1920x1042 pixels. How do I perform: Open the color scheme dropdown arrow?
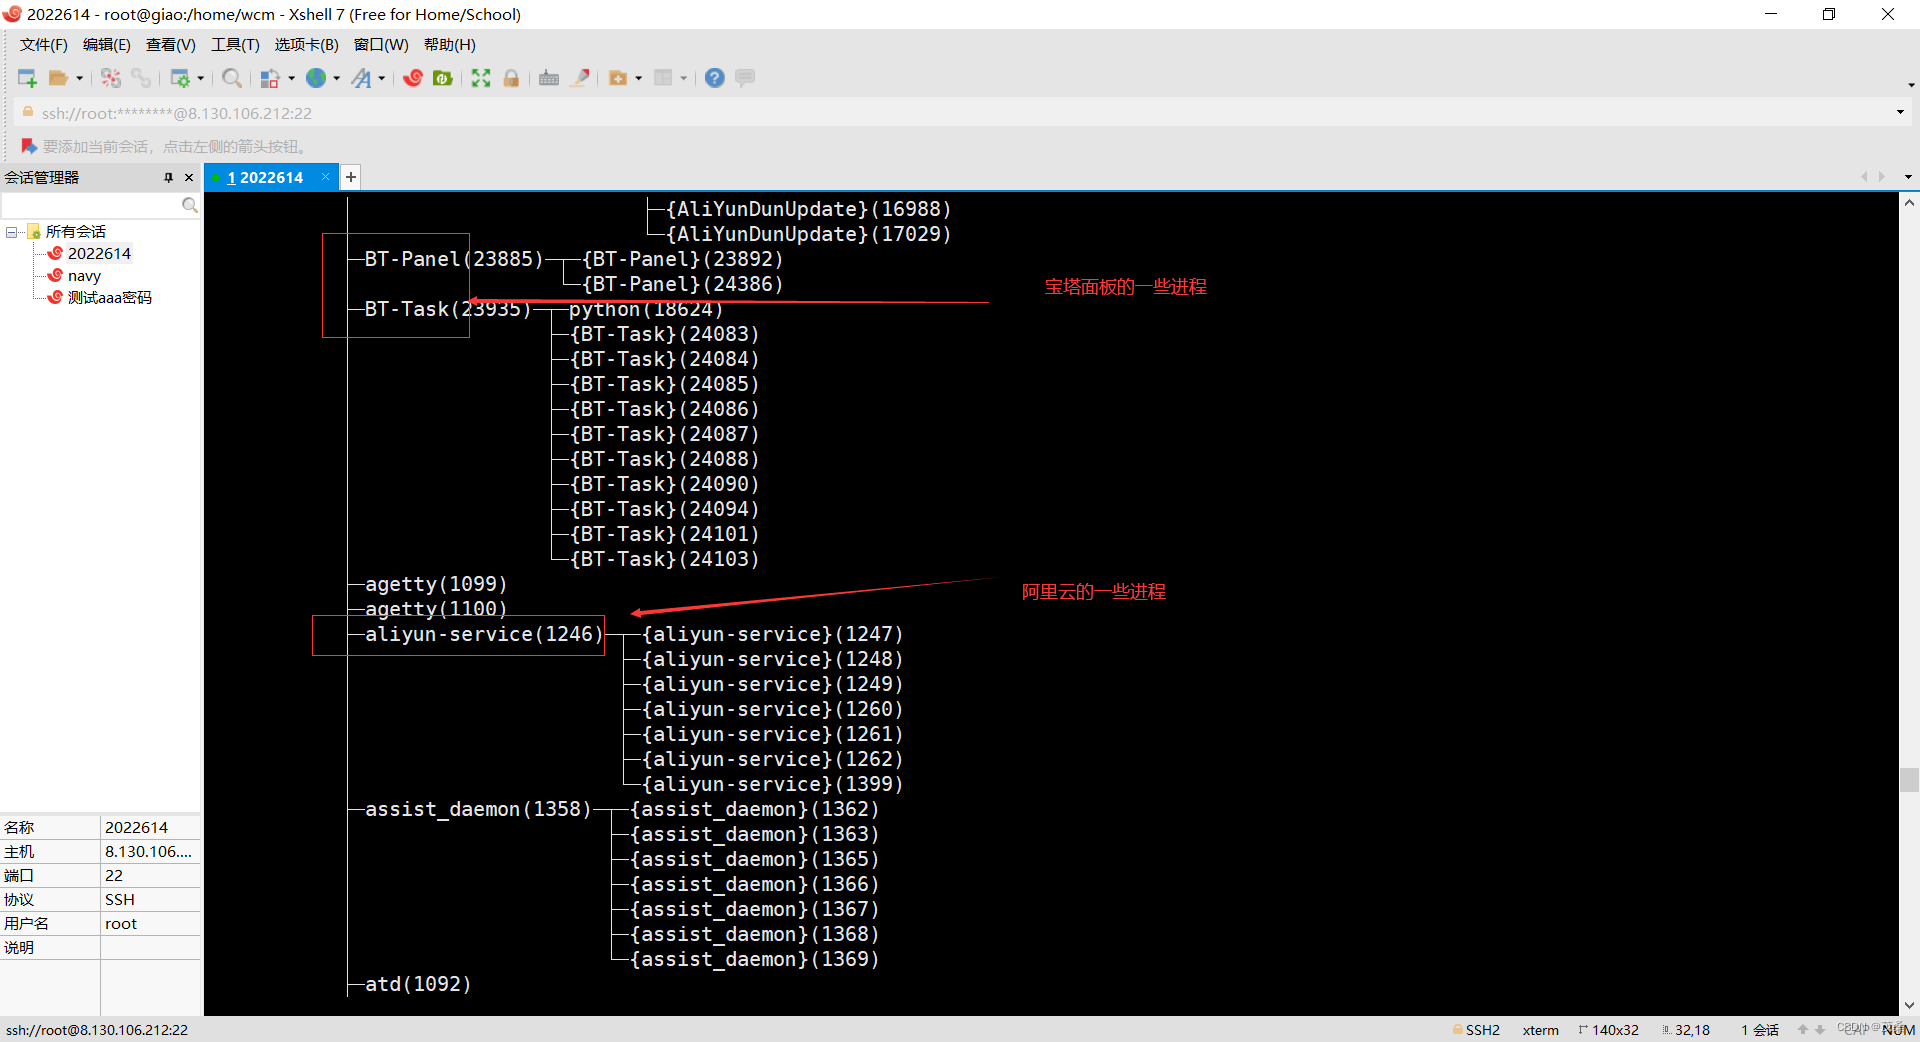click(x=291, y=78)
